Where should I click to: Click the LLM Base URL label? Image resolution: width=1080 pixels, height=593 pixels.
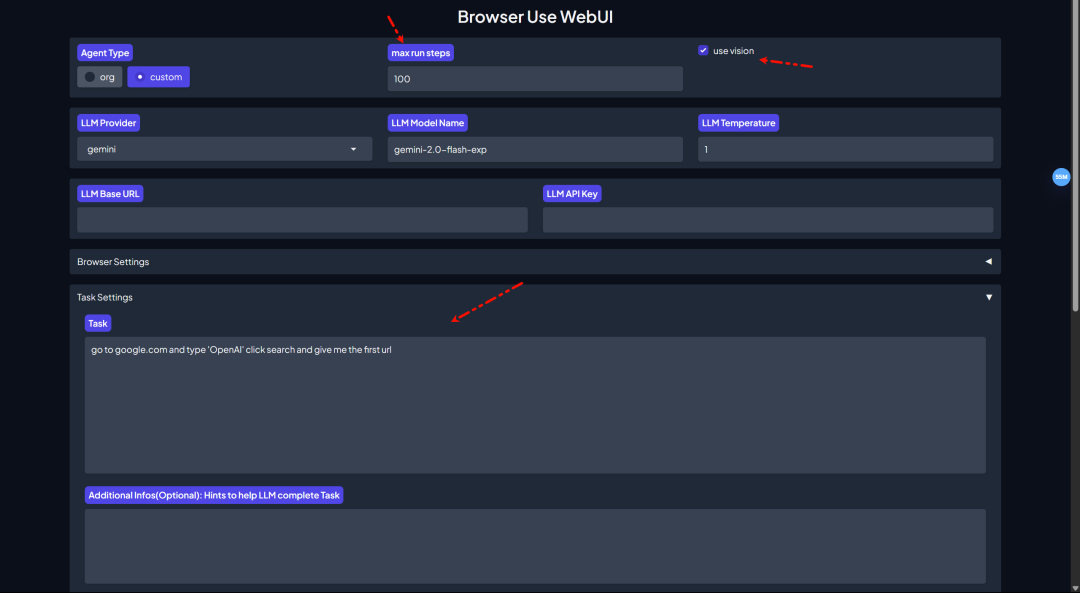(x=110, y=194)
